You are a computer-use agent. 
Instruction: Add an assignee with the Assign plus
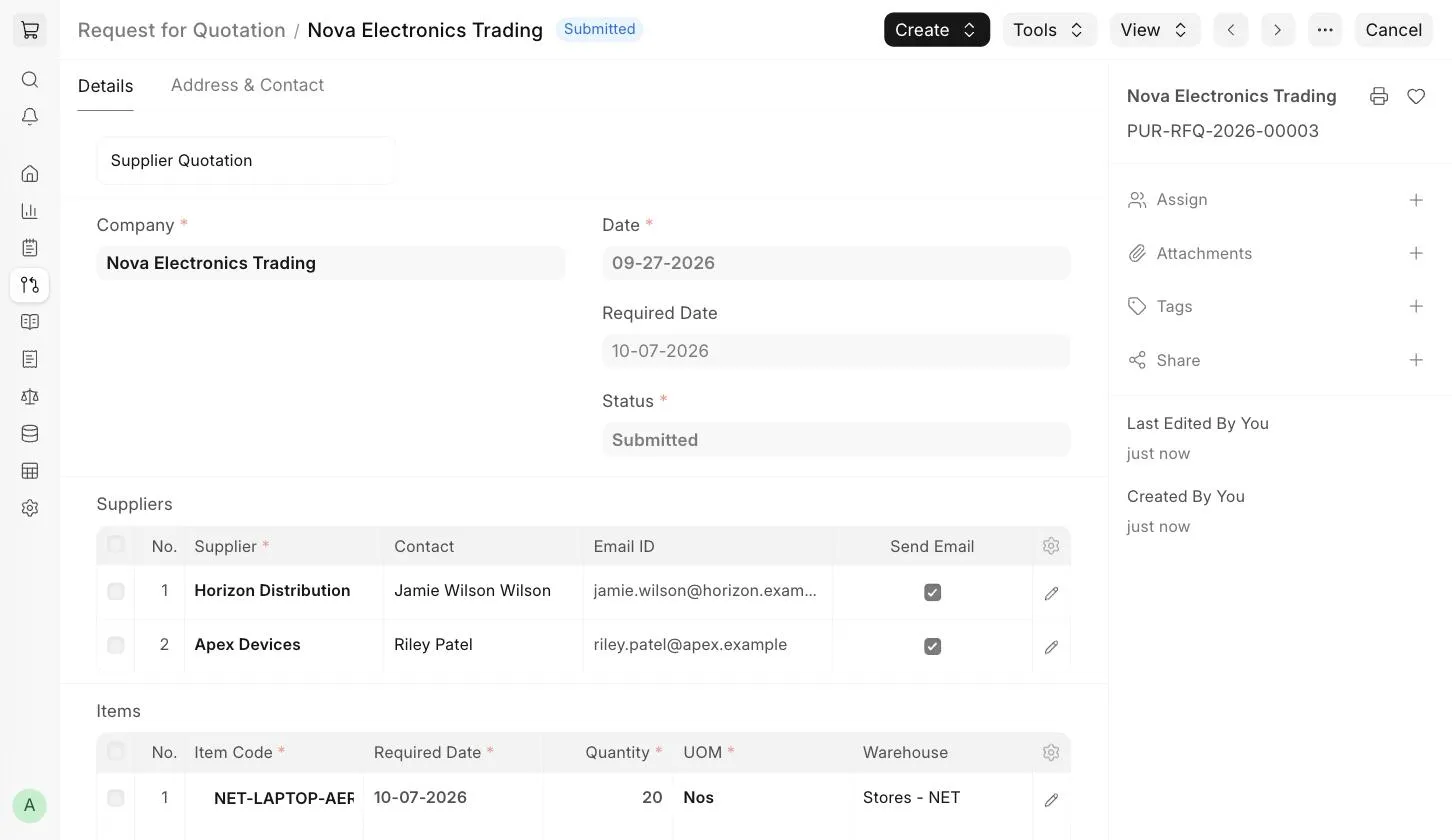tap(1416, 200)
